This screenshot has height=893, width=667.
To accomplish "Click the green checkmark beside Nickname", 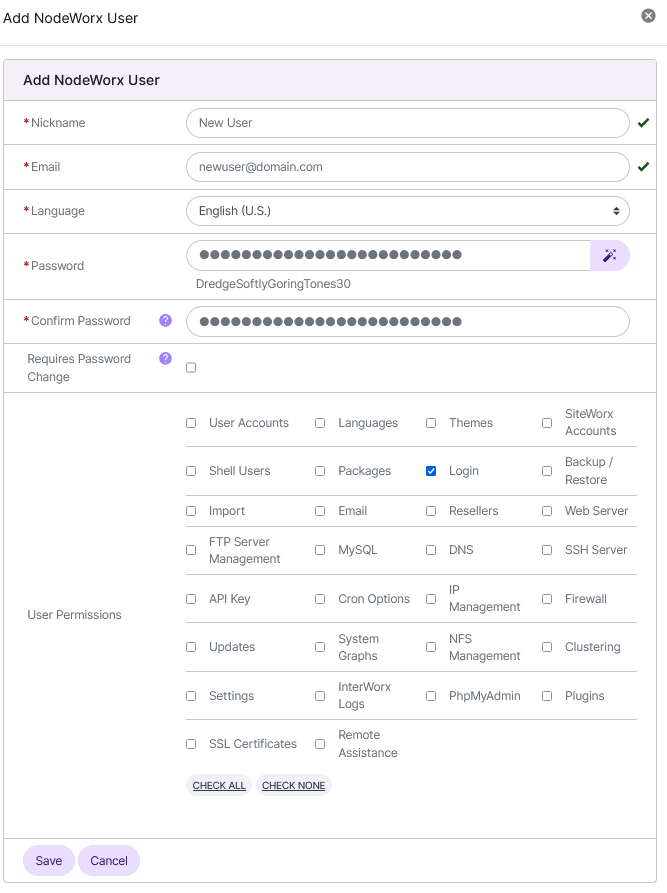I will click(643, 123).
